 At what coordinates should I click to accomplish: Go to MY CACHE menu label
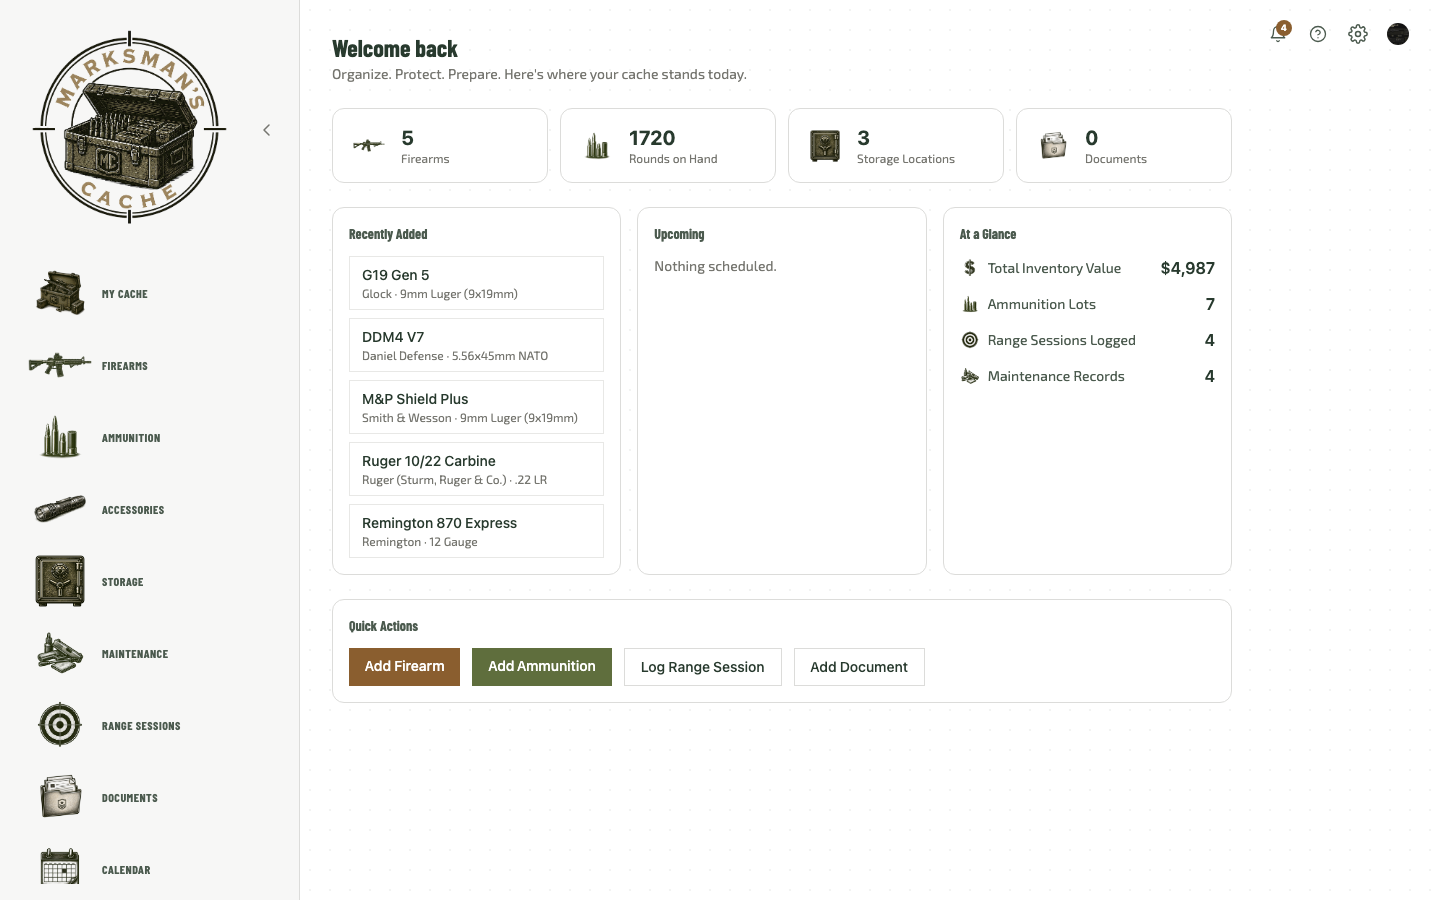125,294
